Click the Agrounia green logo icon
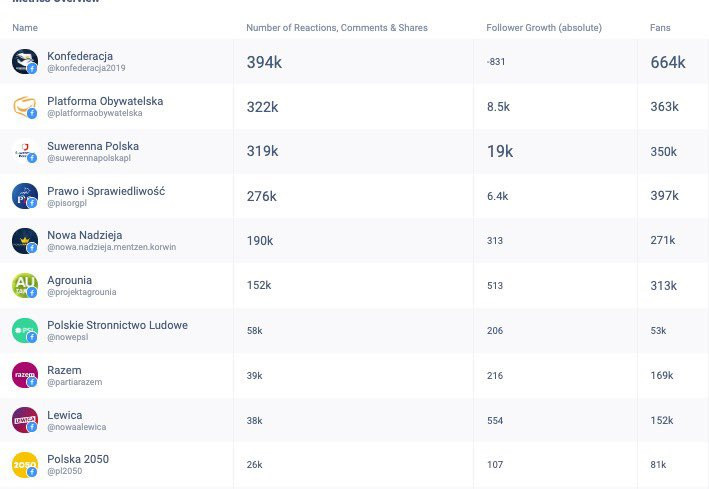709x489 pixels. pos(24,286)
